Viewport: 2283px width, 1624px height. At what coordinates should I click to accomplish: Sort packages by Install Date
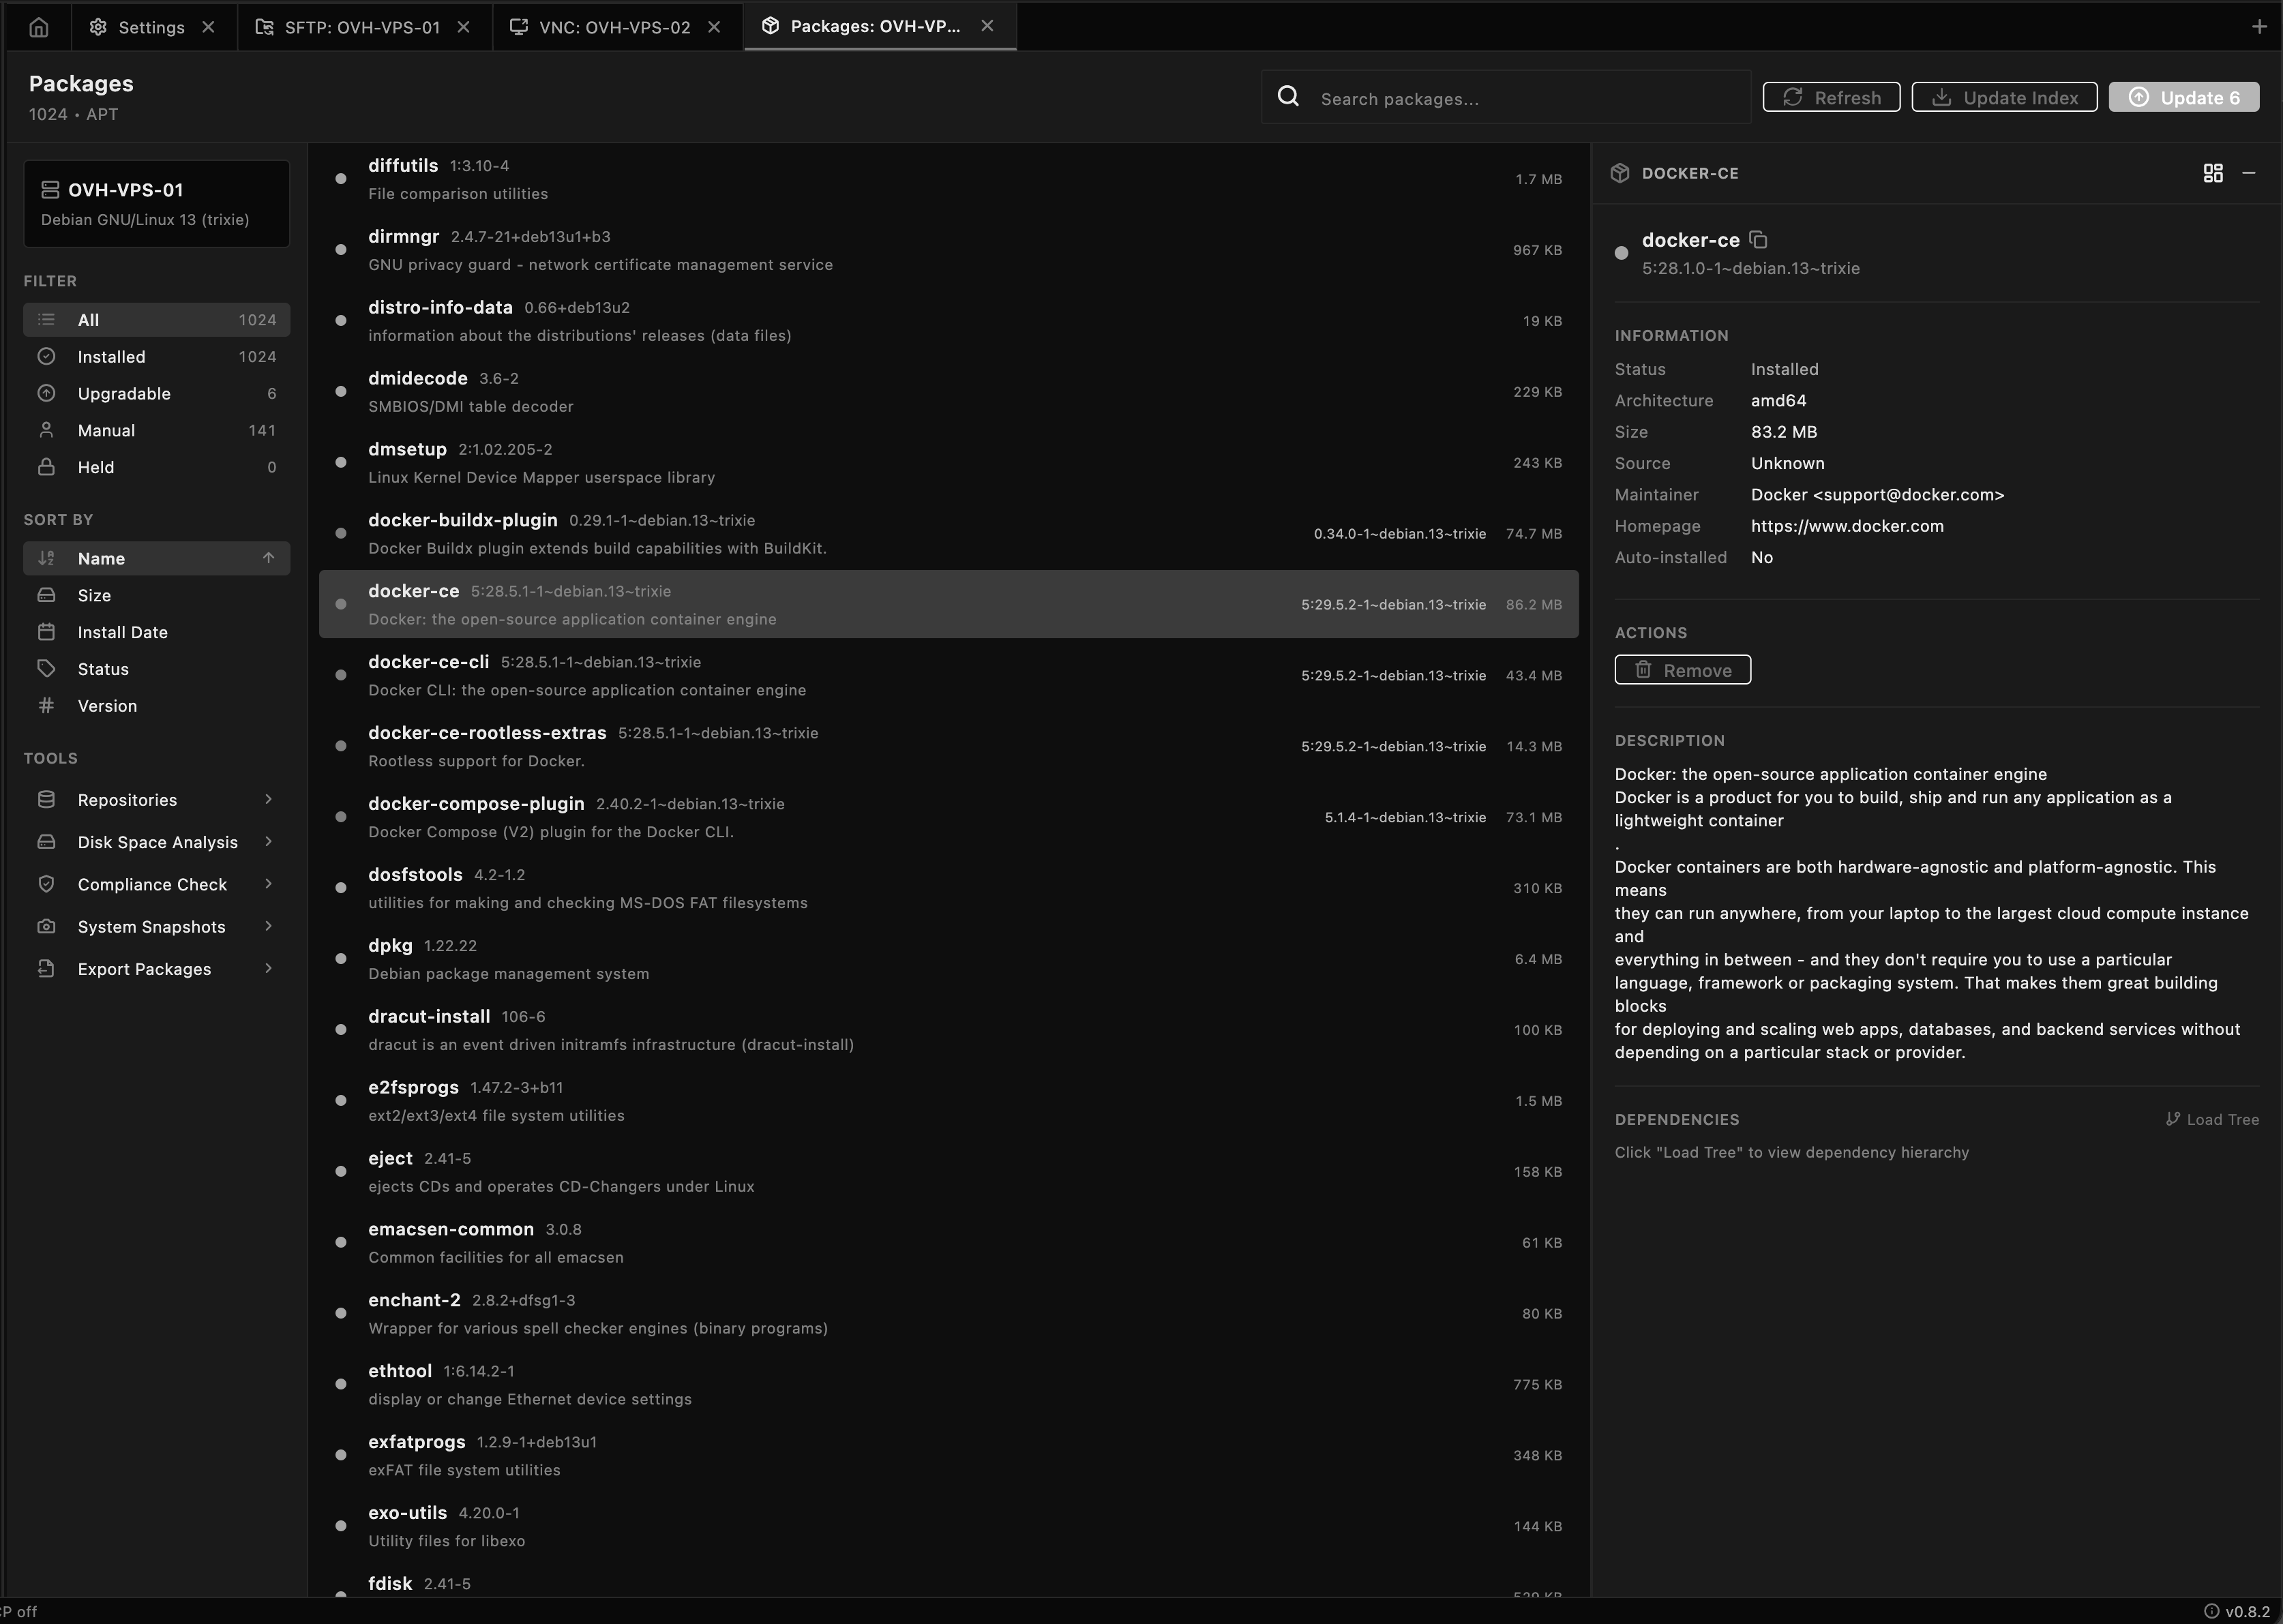point(157,632)
